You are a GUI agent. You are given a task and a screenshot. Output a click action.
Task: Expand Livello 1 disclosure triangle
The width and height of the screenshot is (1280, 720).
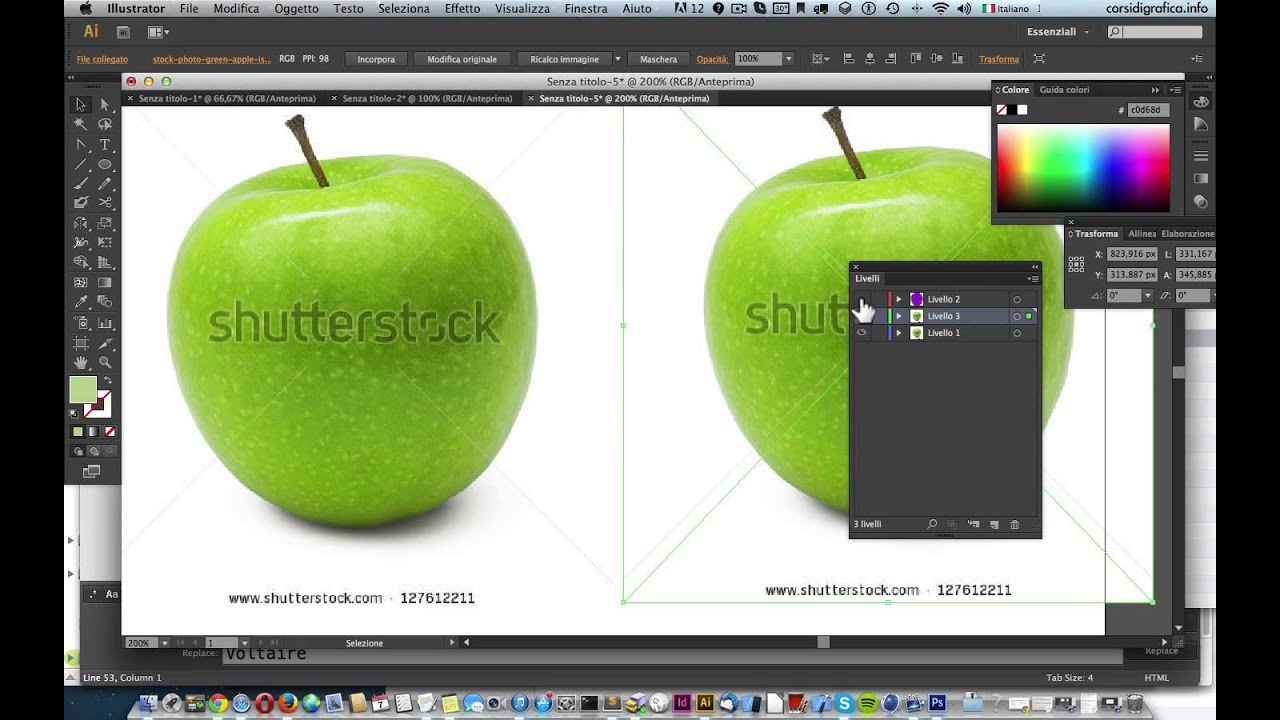coord(898,333)
